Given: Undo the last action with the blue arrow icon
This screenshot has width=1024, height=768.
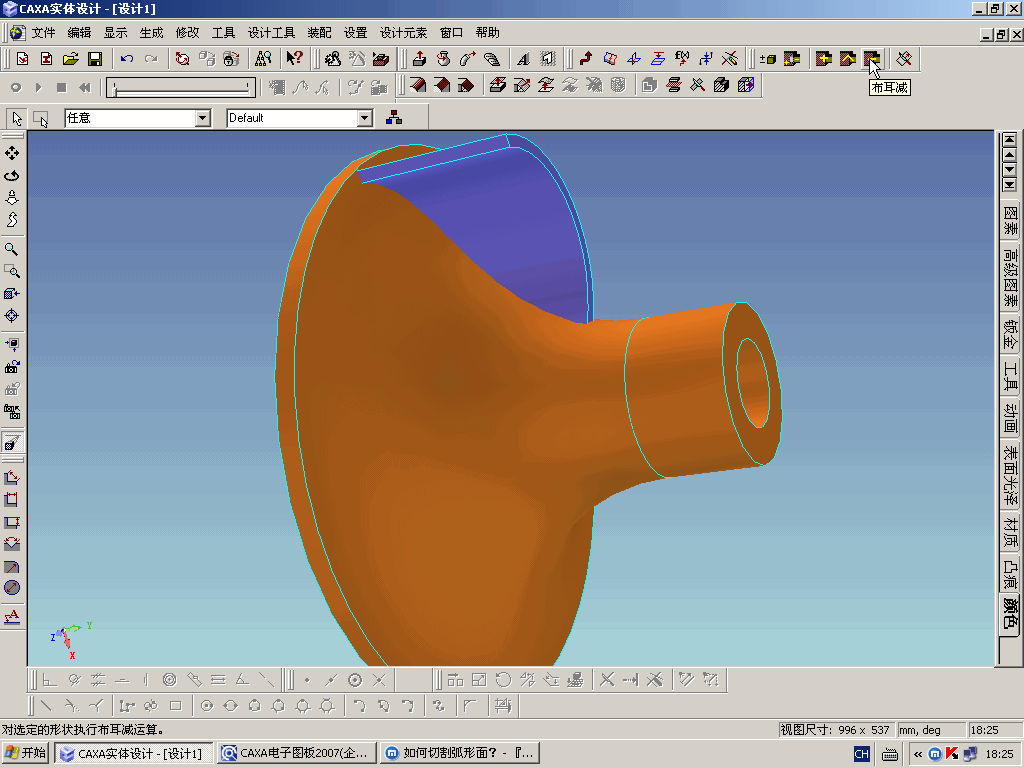Looking at the screenshot, I should tap(127, 59).
